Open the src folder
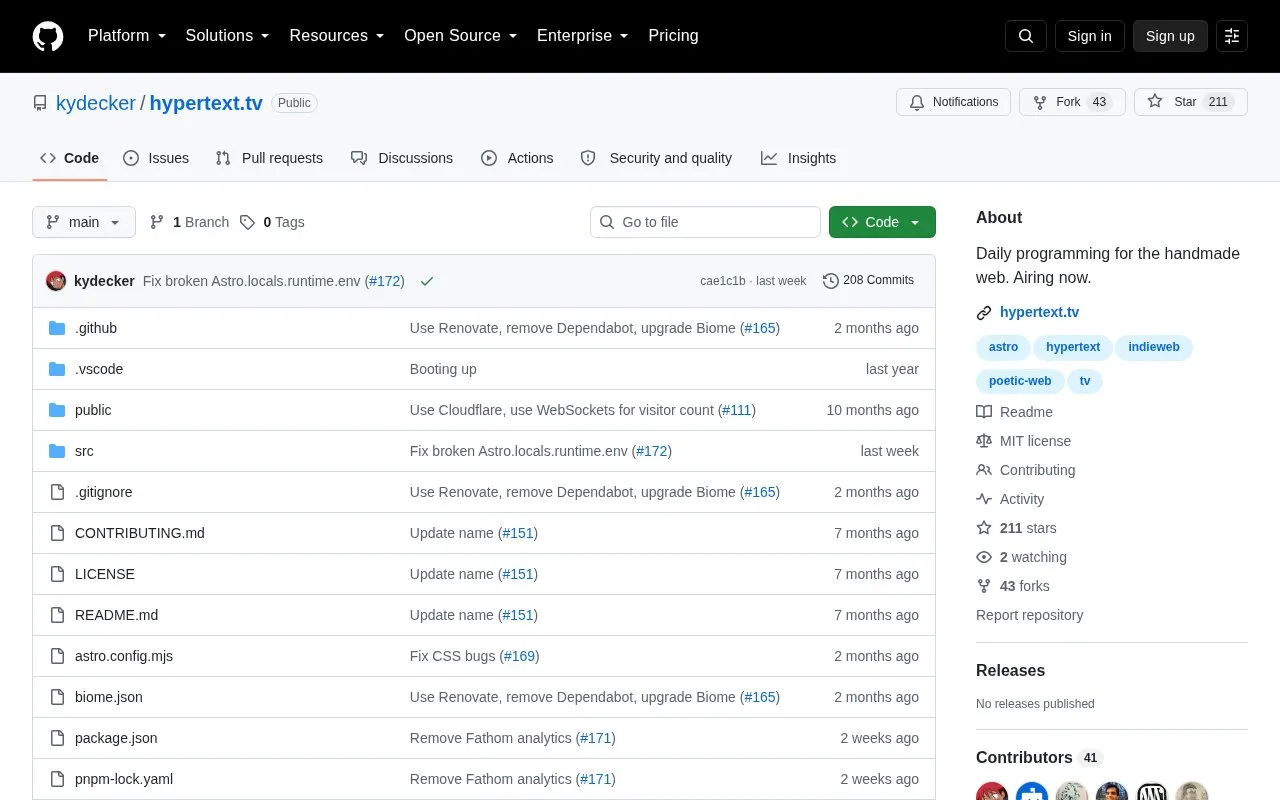 click(84, 451)
